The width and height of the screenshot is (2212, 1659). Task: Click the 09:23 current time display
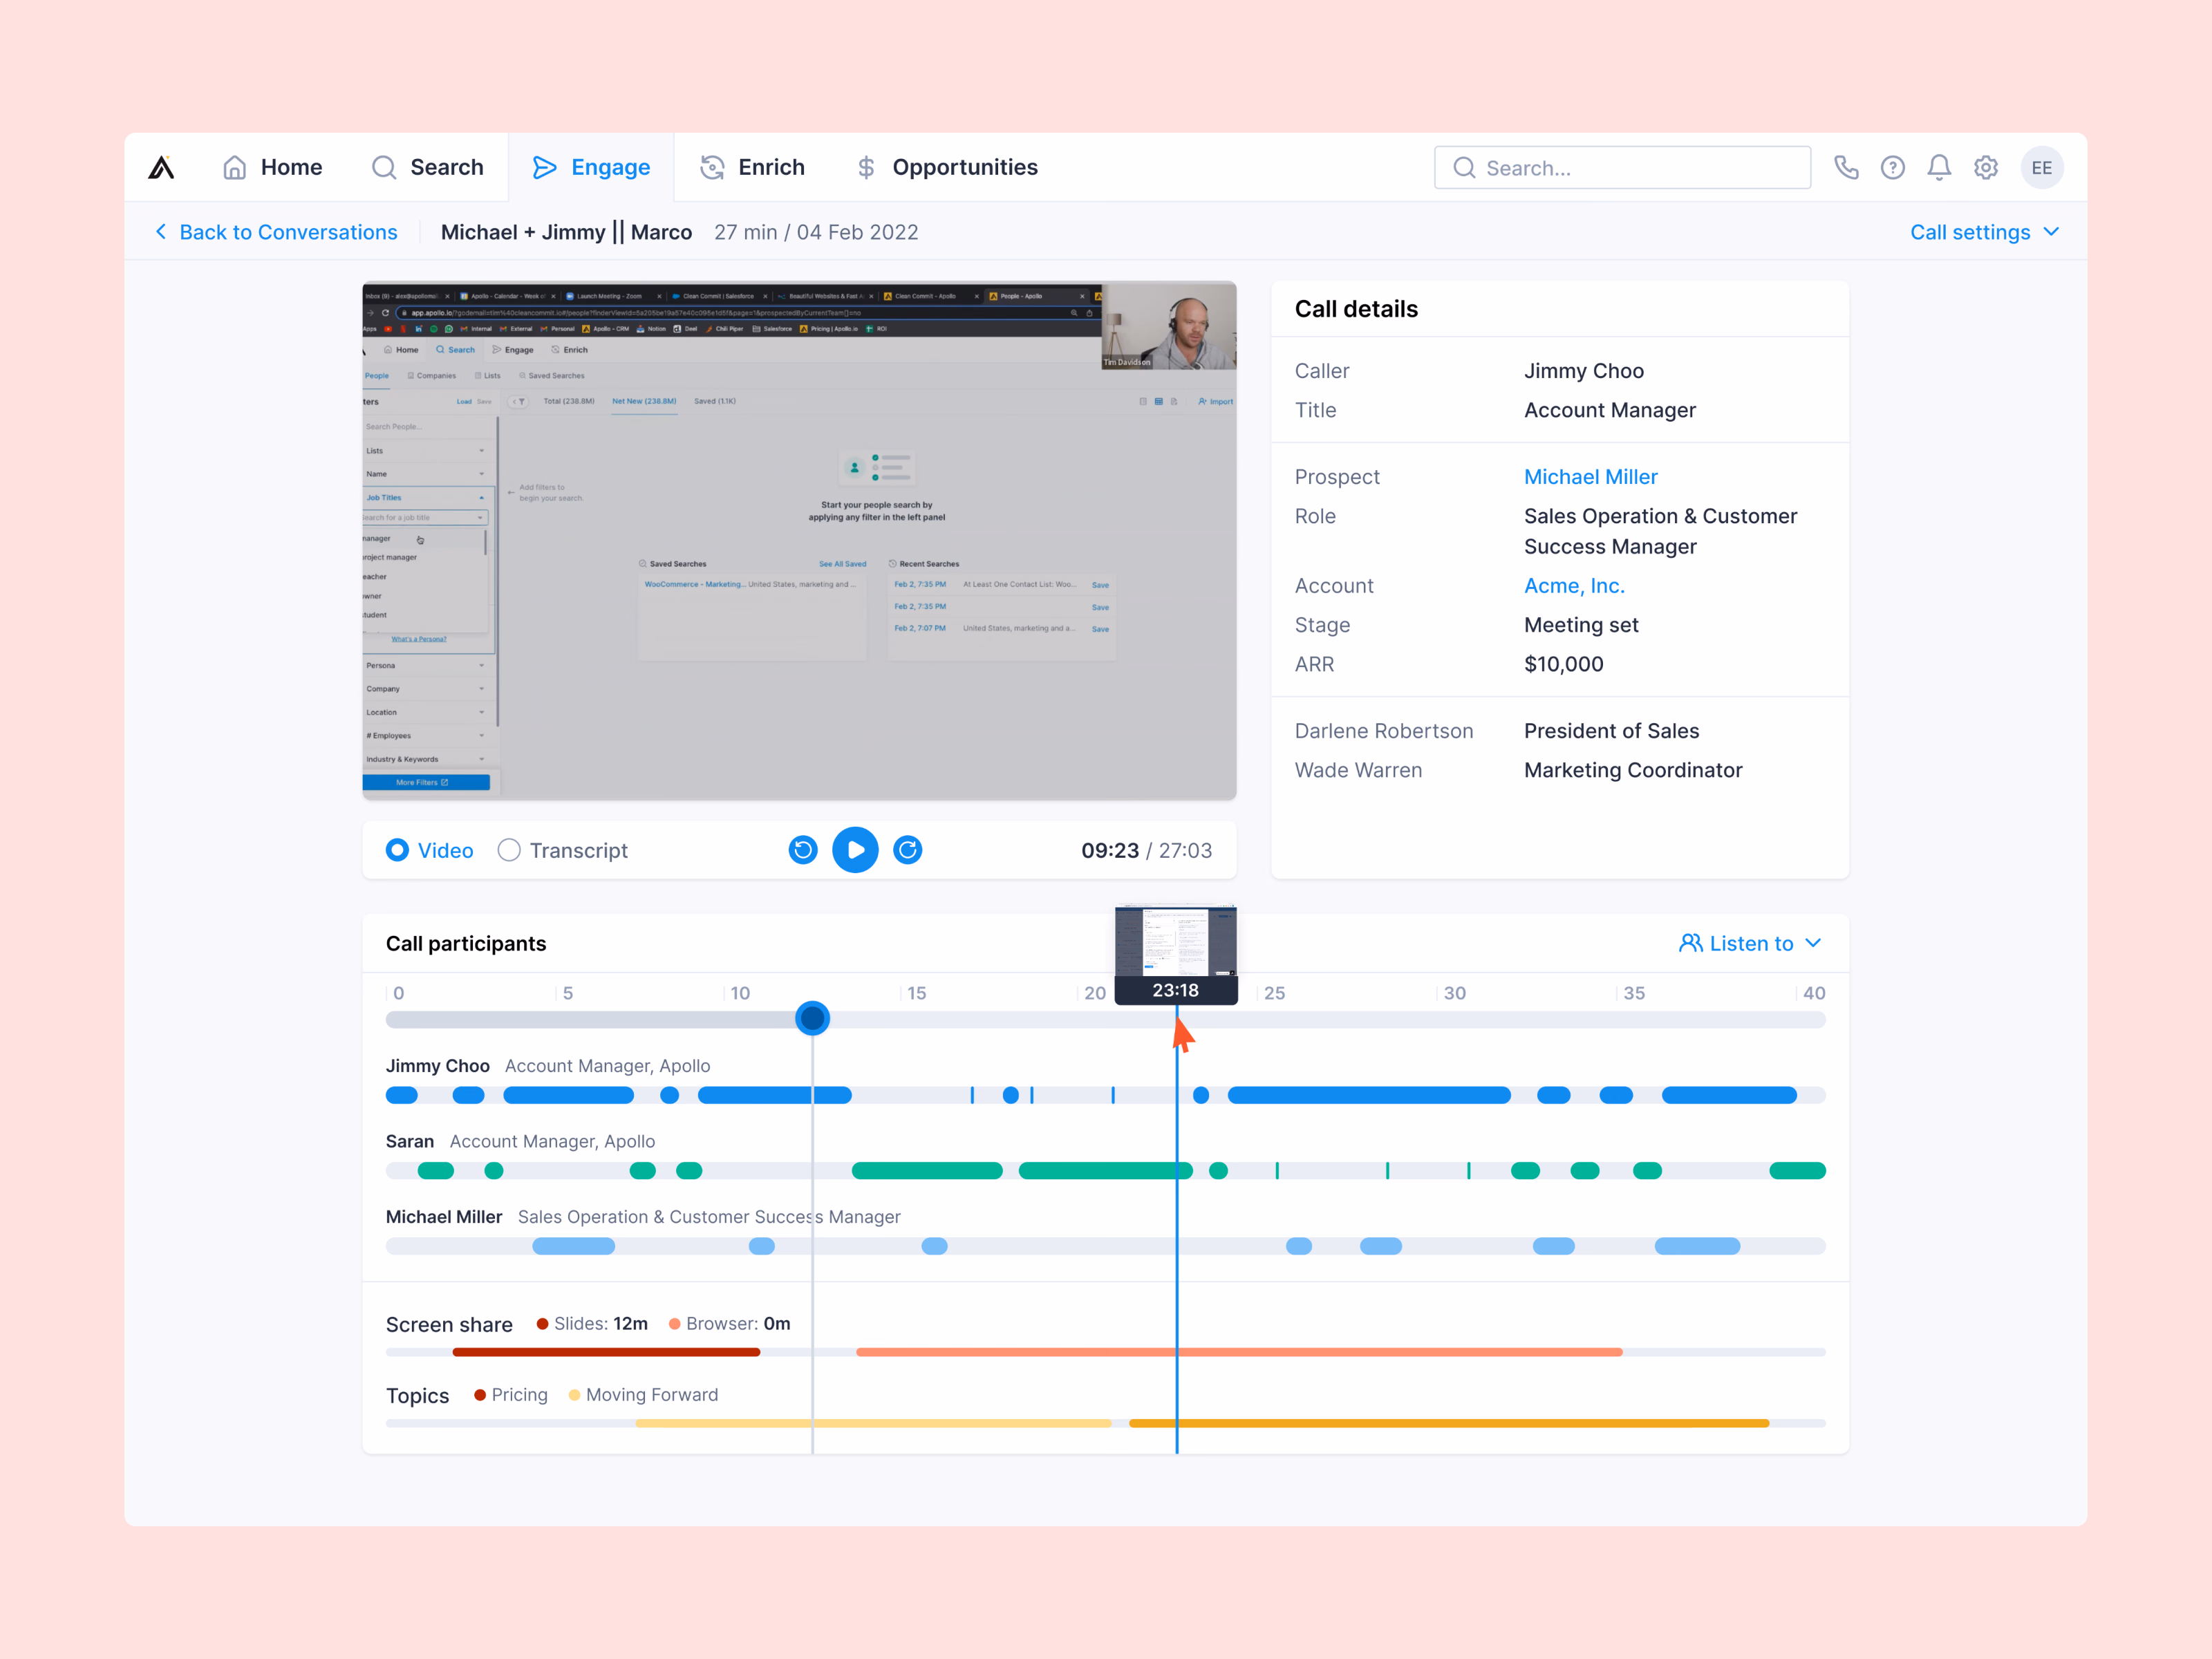point(1110,850)
